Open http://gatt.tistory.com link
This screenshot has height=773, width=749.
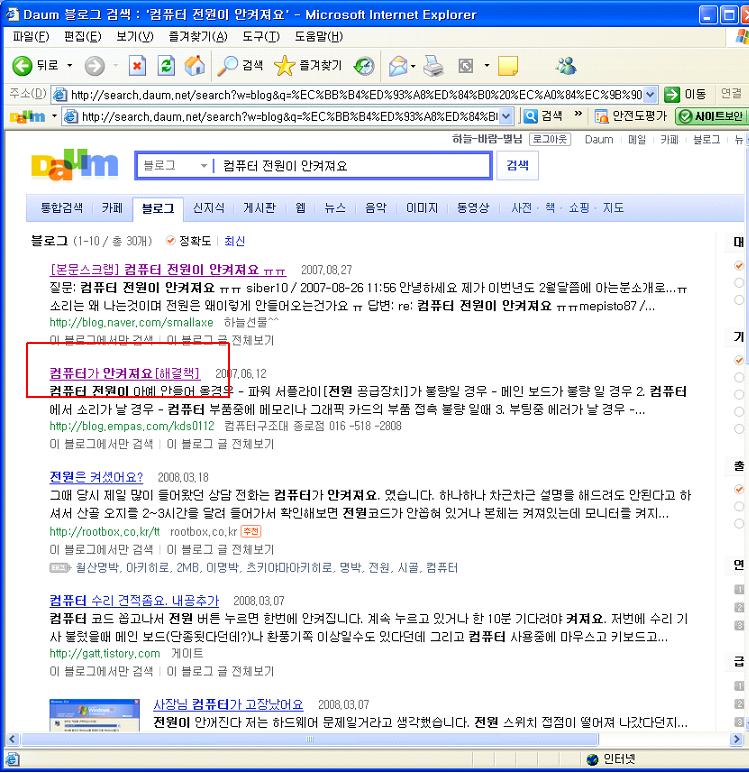105,653
